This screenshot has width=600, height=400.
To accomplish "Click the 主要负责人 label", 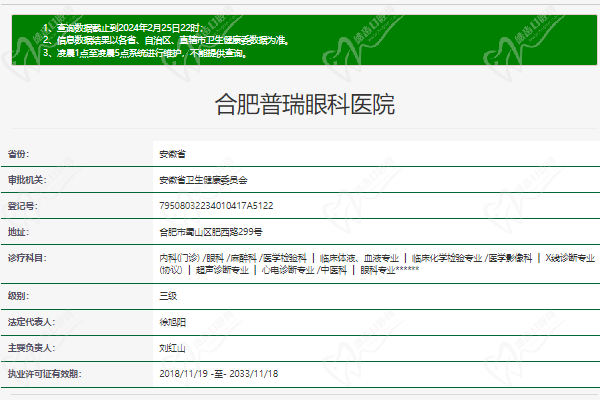I will 31,348.
